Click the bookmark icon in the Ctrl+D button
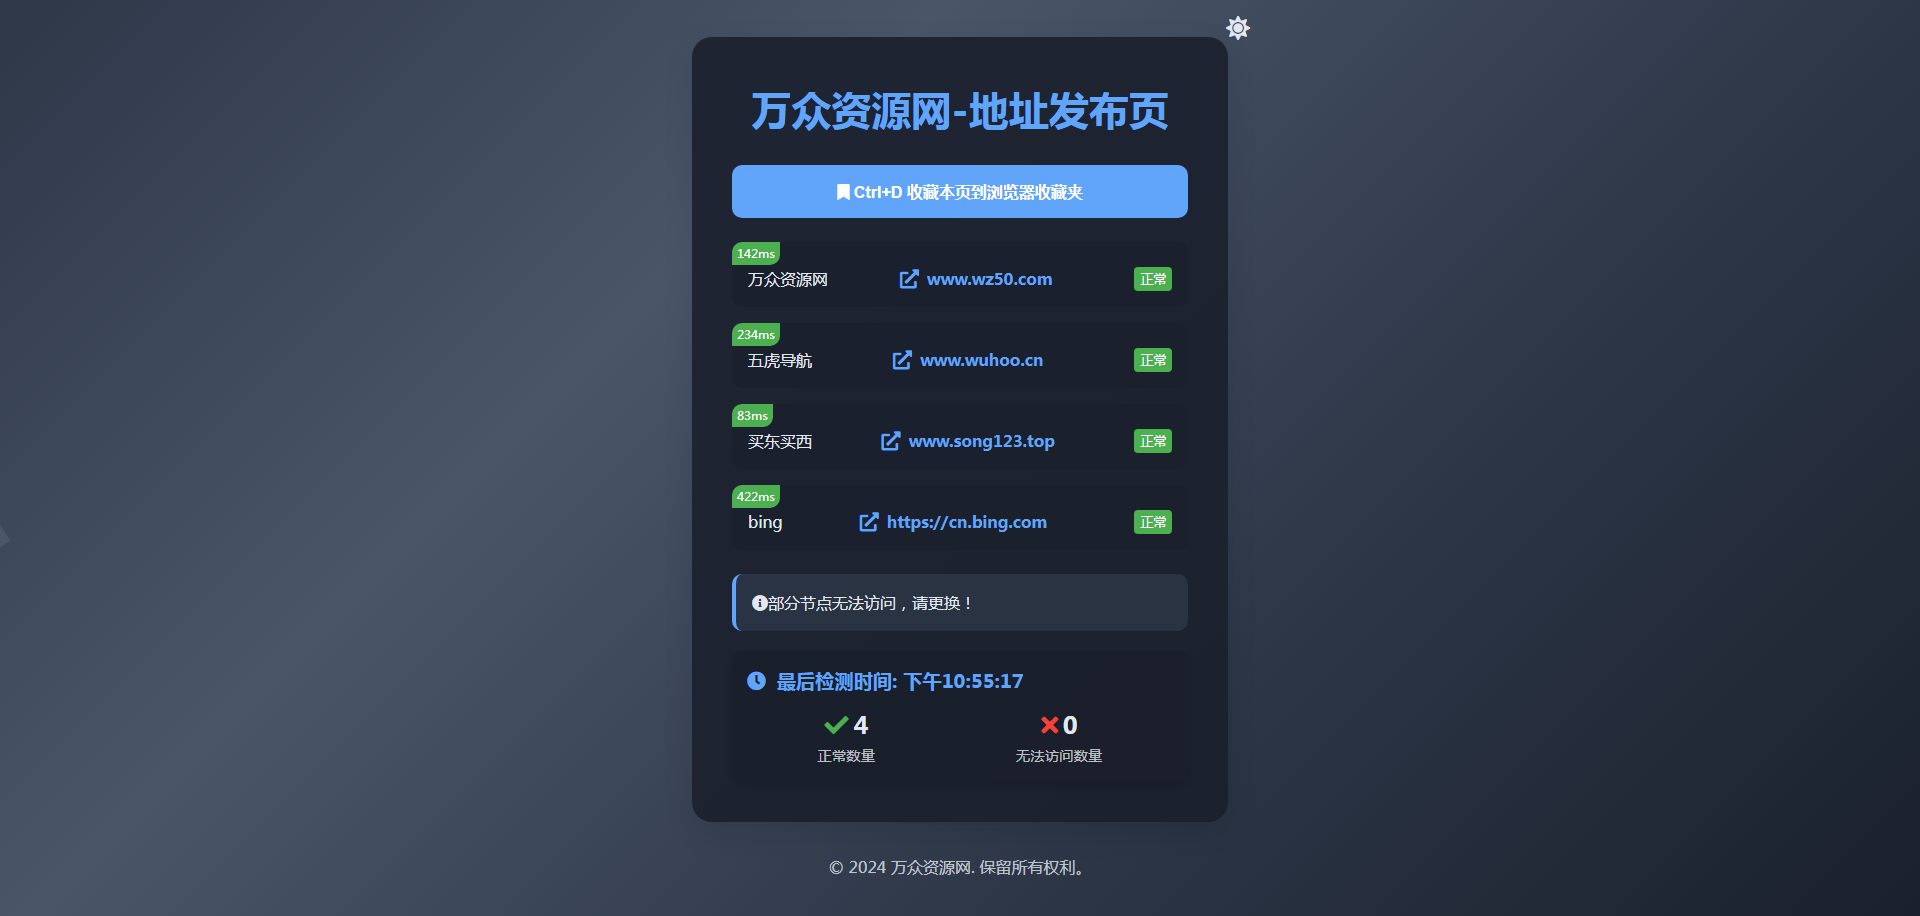Viewport: 1920px width, 916px height. pos(843,192)
